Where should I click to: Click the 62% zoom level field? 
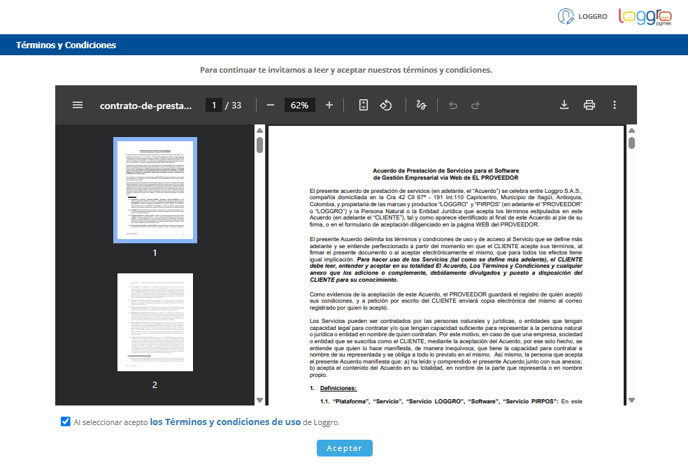point(299,105)
